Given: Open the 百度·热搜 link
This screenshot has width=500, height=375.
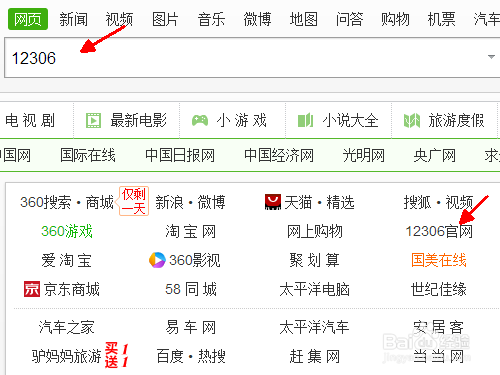Looking at the screenshot, I should (x=191, y=356).
